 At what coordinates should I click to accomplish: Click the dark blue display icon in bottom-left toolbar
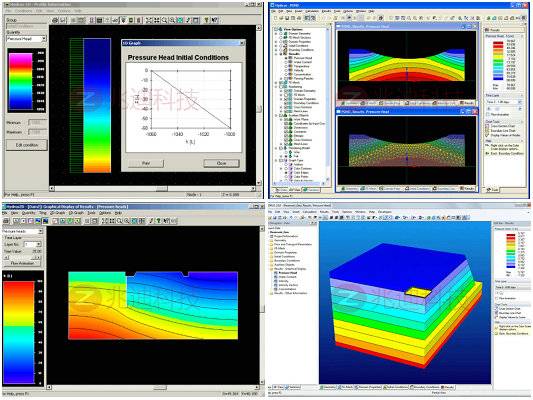pos(46,221)
